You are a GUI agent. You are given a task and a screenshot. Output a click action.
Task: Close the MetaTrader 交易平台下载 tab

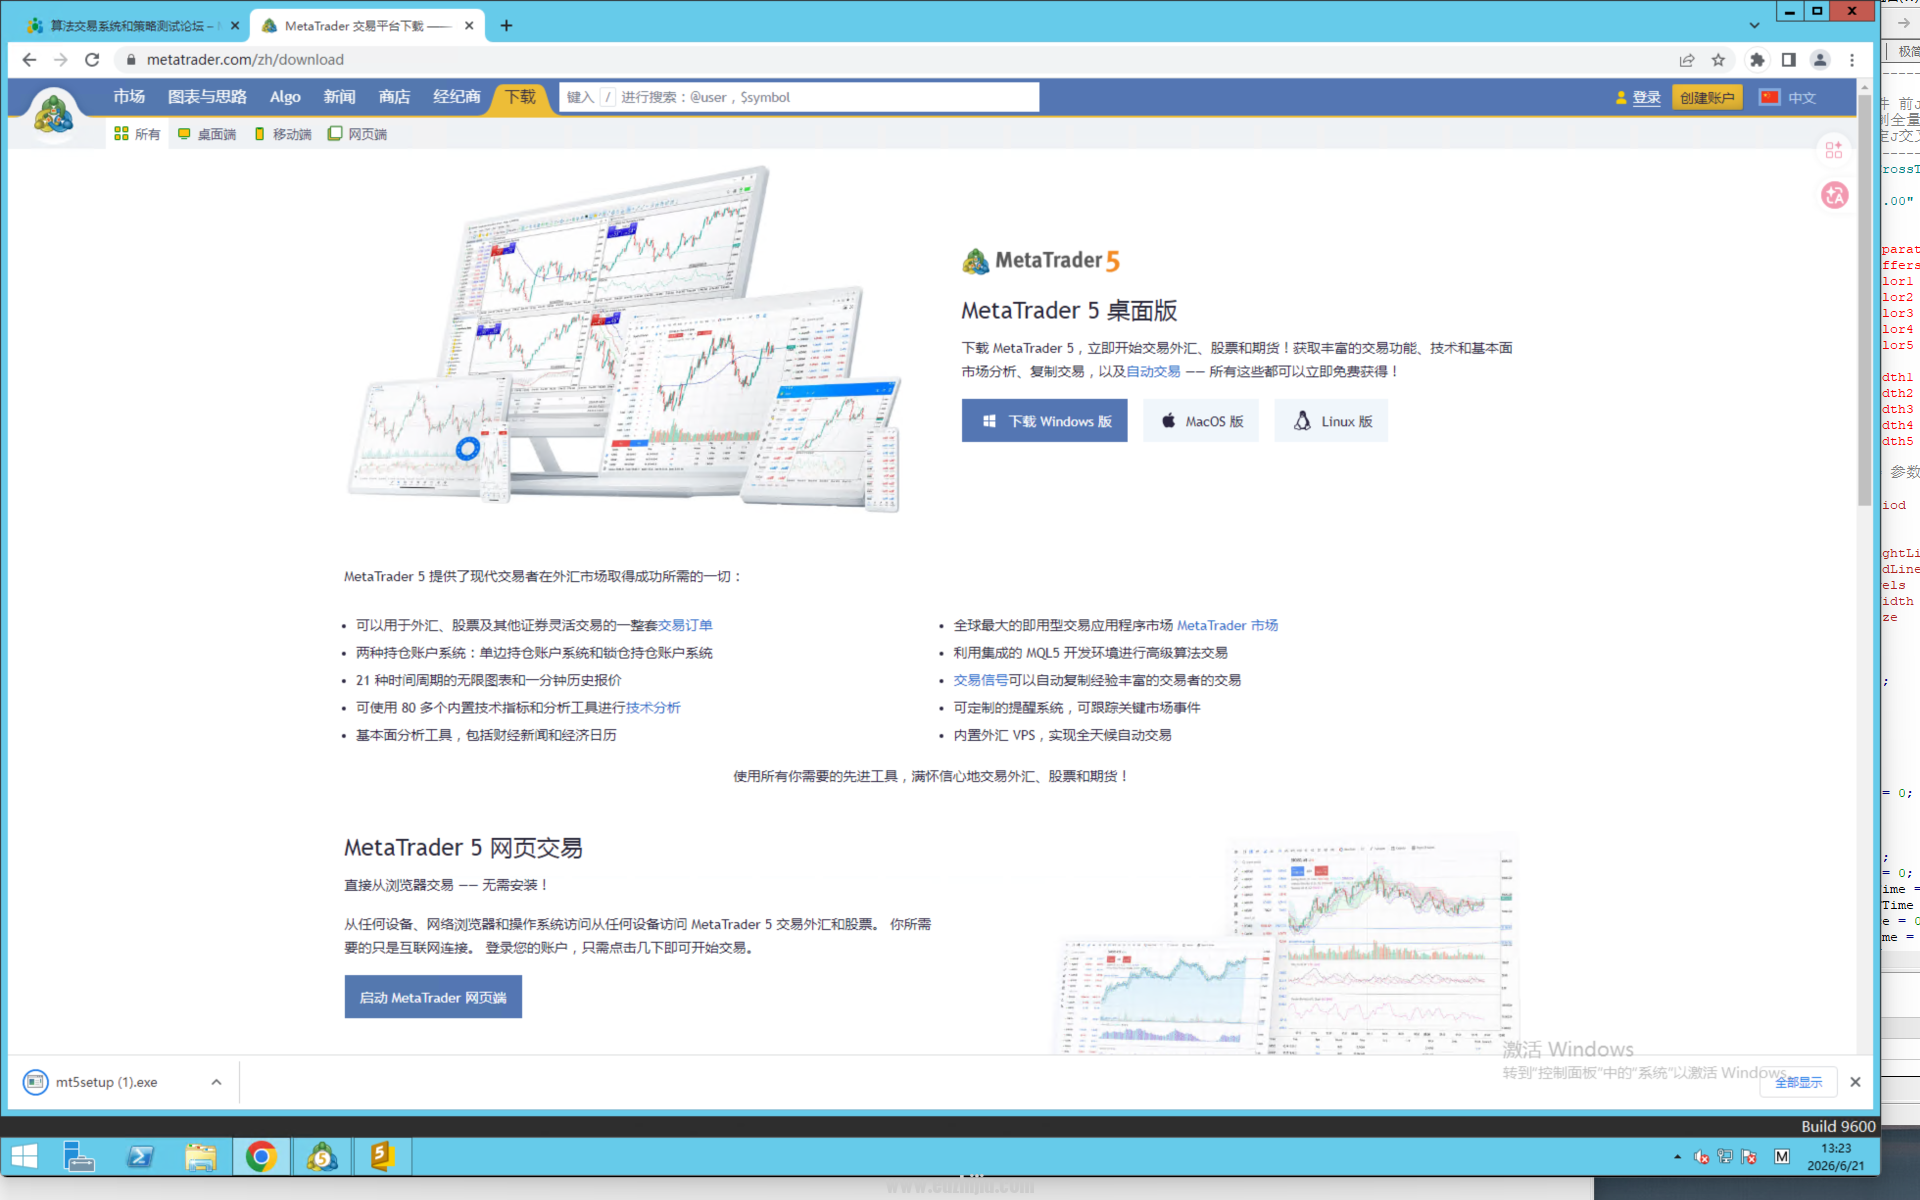coord(469,26)
